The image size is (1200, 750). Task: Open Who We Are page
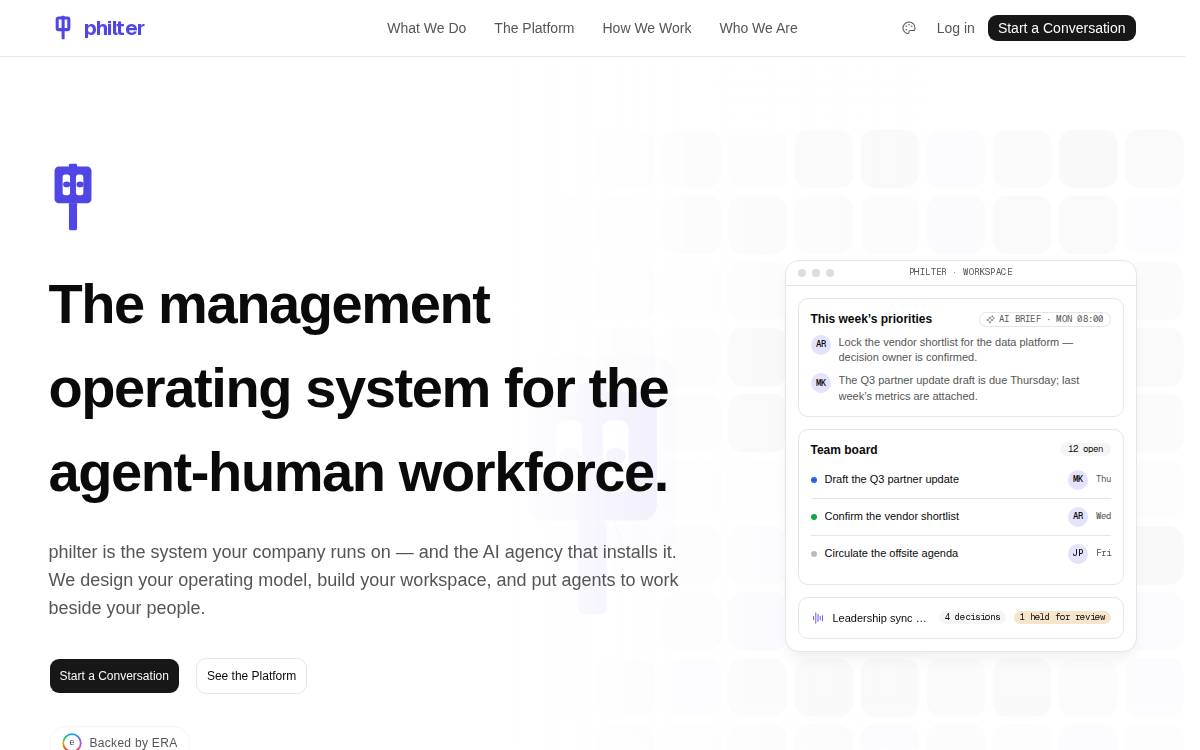point(759,28)
